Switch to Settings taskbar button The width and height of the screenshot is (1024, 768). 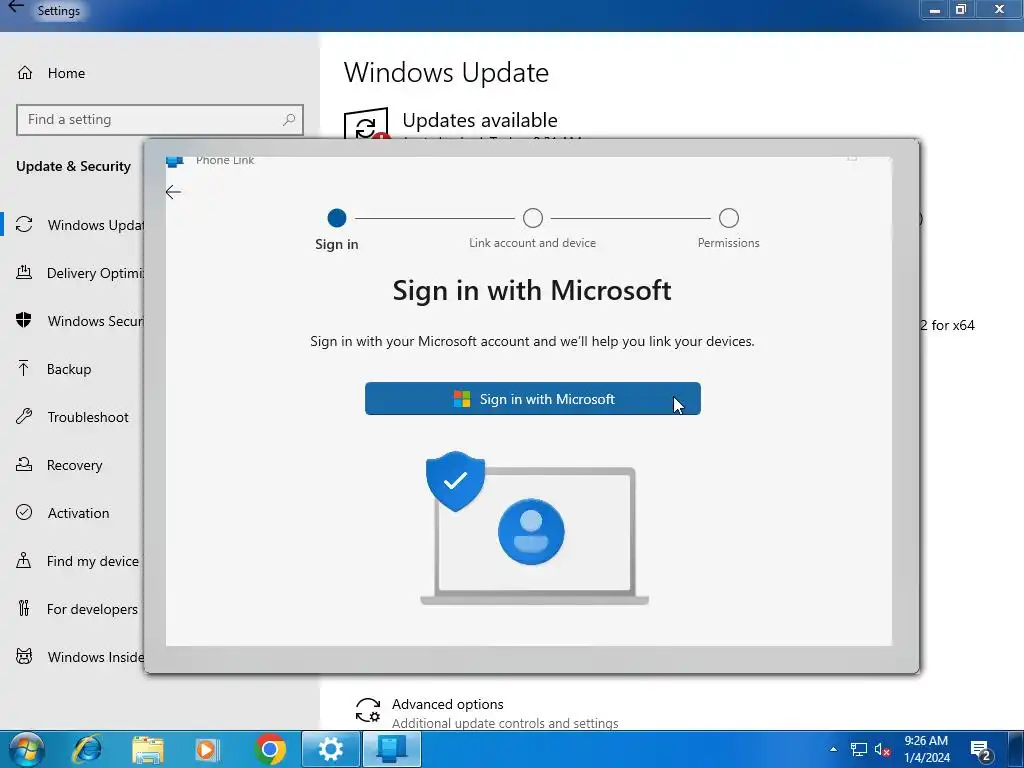click(x=330, y=749)
